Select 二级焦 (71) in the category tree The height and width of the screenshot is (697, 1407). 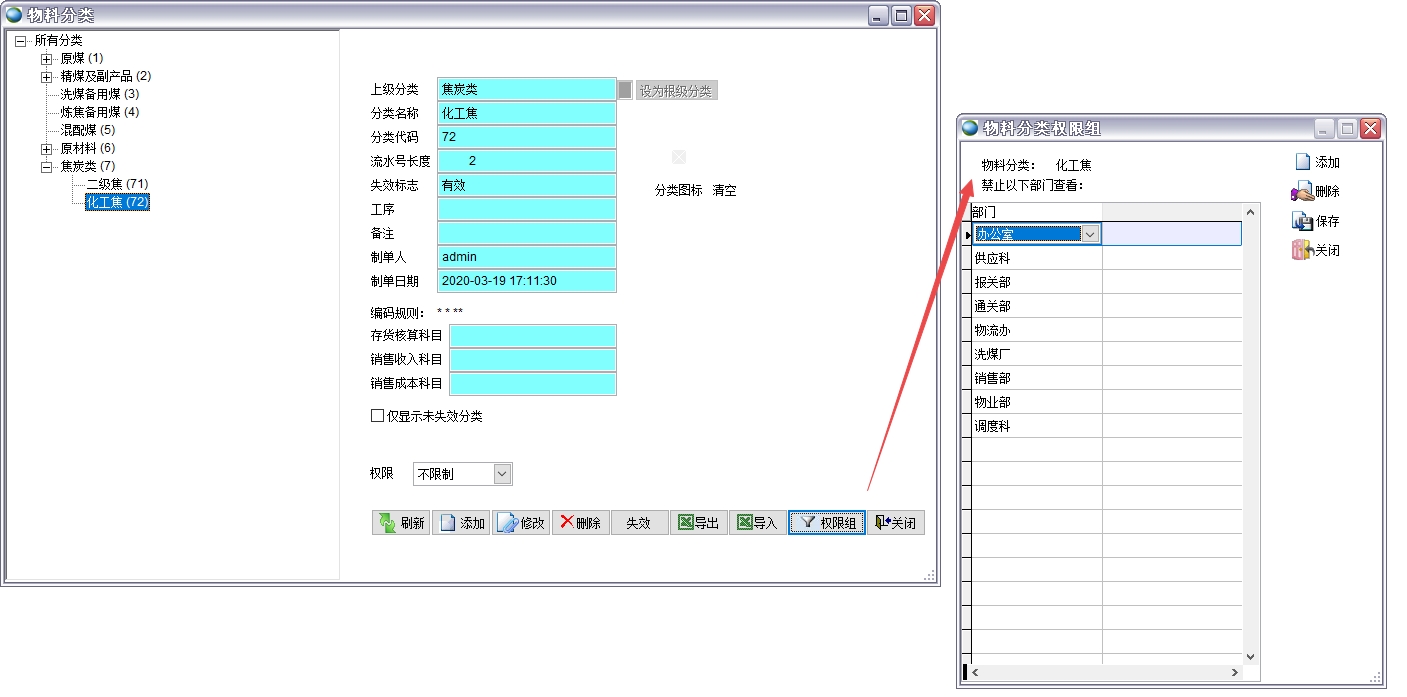point(117,185)
